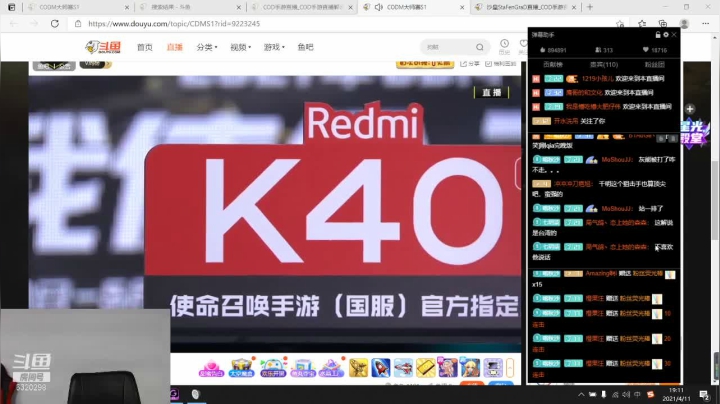
Task: Select 直播 in navigation bar
Action: pyautogui.click(x=174, y=47)
